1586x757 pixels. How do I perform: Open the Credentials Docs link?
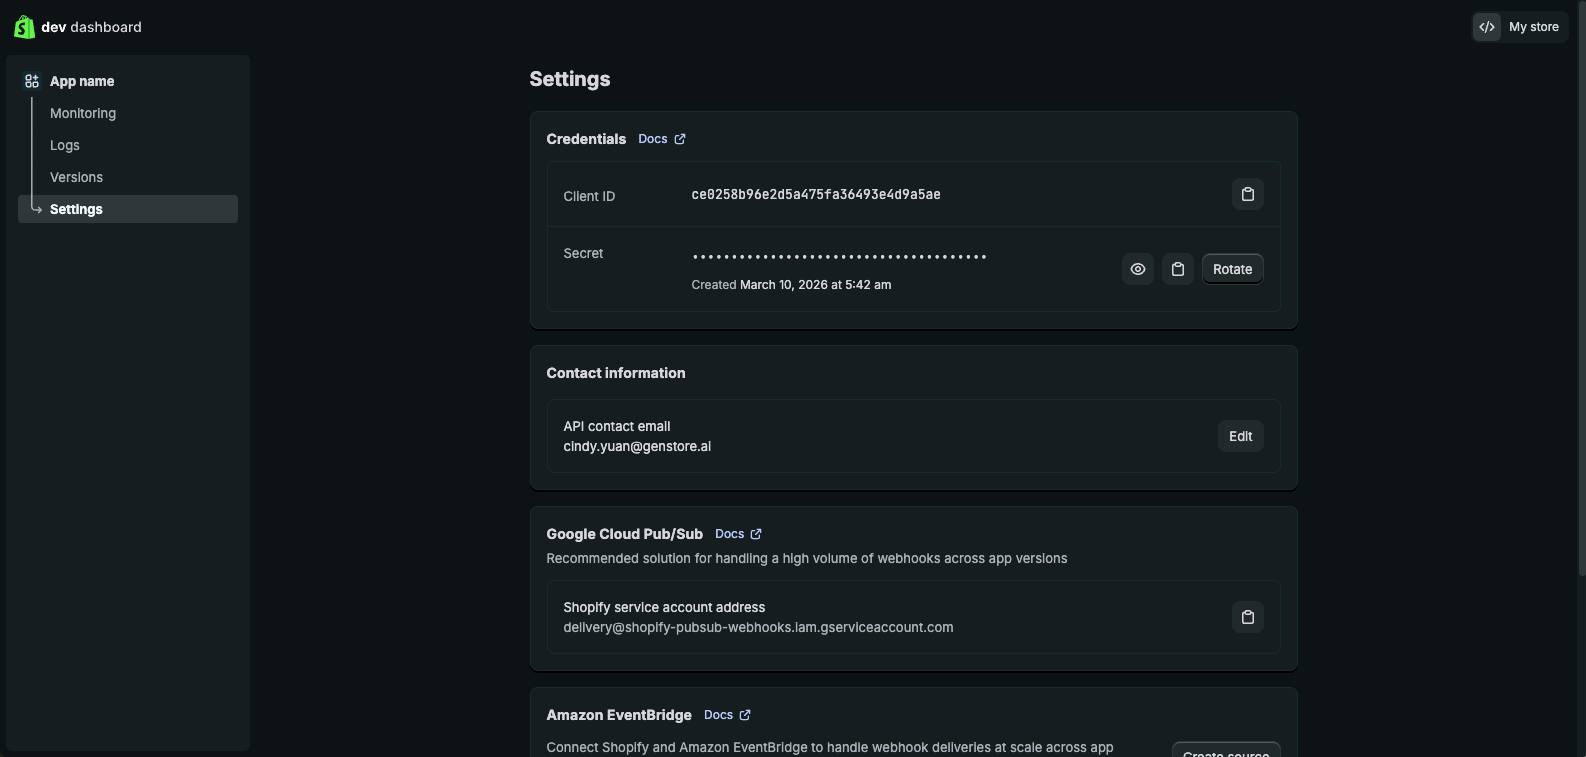pos(653,139)
